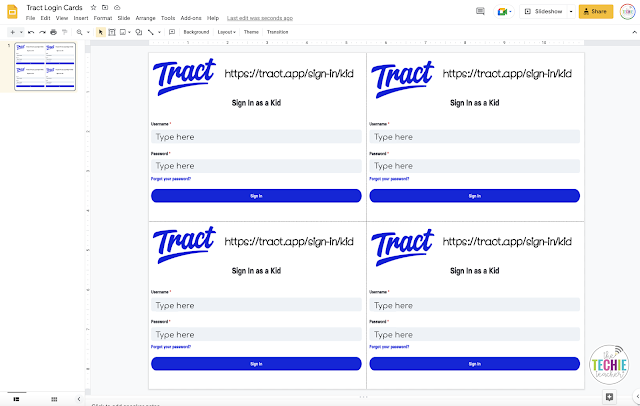Open the Arrange menu
The height and width of the screenshot is (406, 640).
[145, 18]
